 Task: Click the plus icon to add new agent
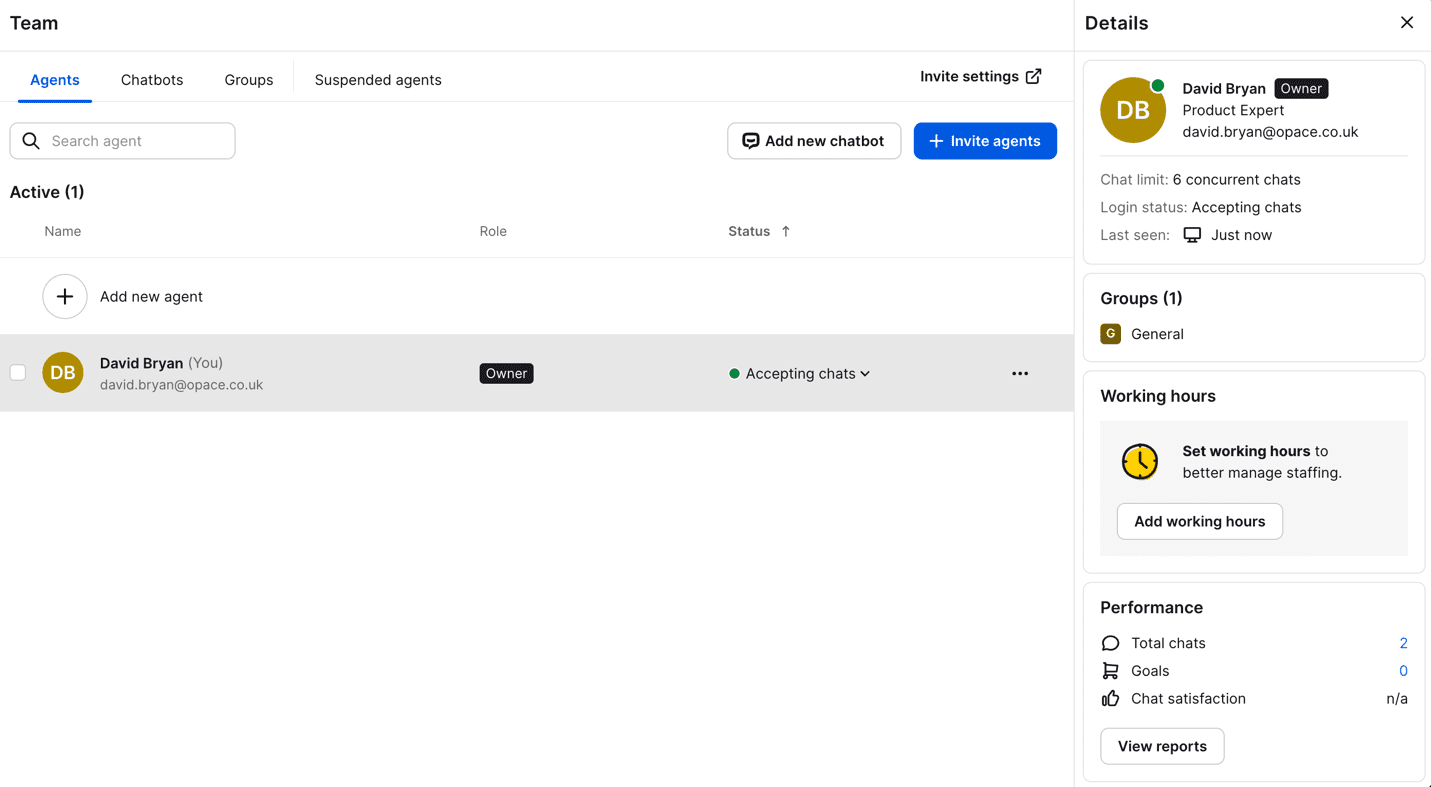pyautogui.click(x=65, y=297)
